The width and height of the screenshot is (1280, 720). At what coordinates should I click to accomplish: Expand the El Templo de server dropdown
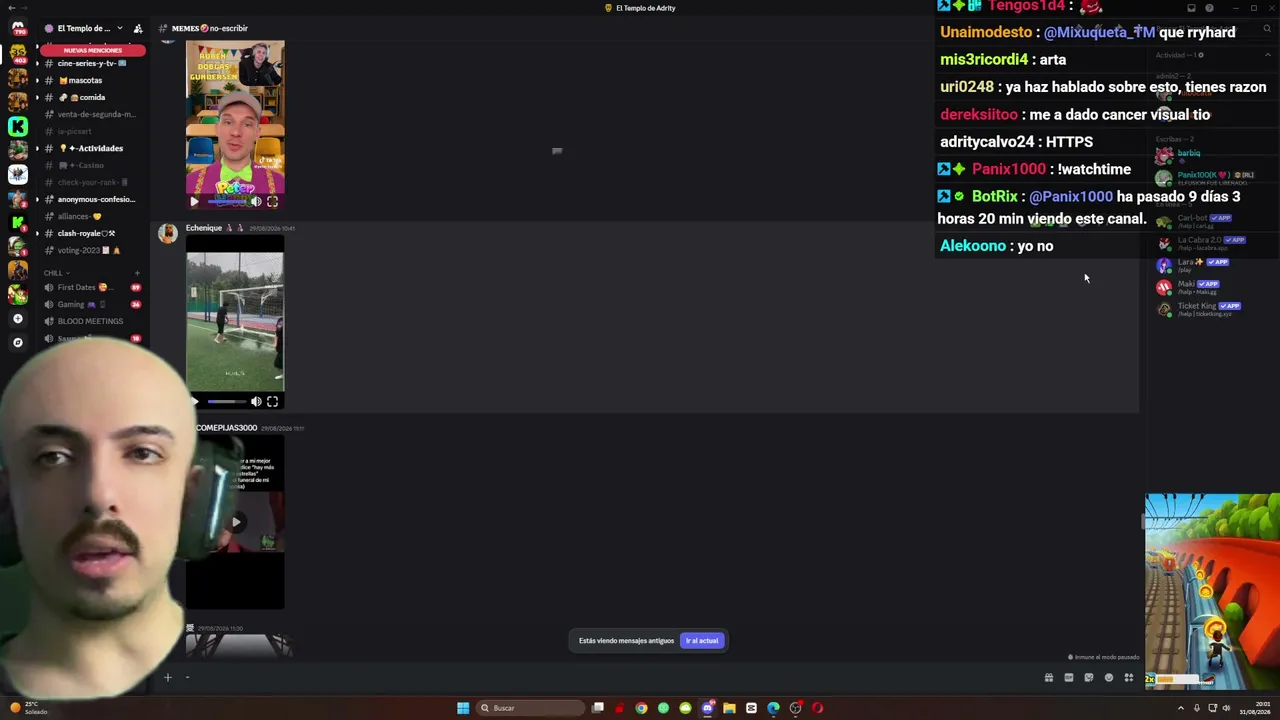tap(120, 28)
